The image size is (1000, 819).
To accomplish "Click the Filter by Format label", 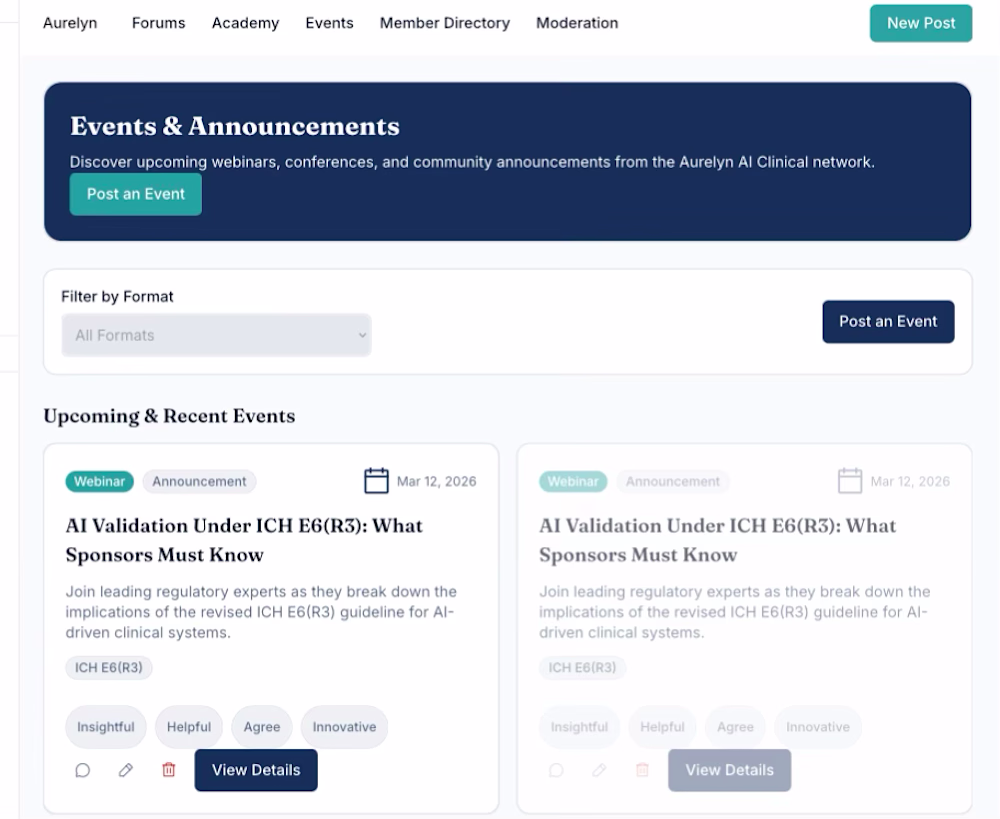I will (x=117, y=297).
